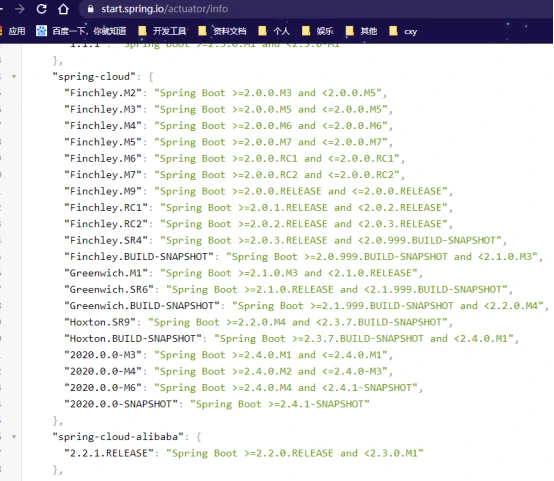Click value "Spring Boot >=2.0.0.RC1 and <=2.0.0.RC1"
Viewport: 554px width, 481px height.
coord(277,158)
